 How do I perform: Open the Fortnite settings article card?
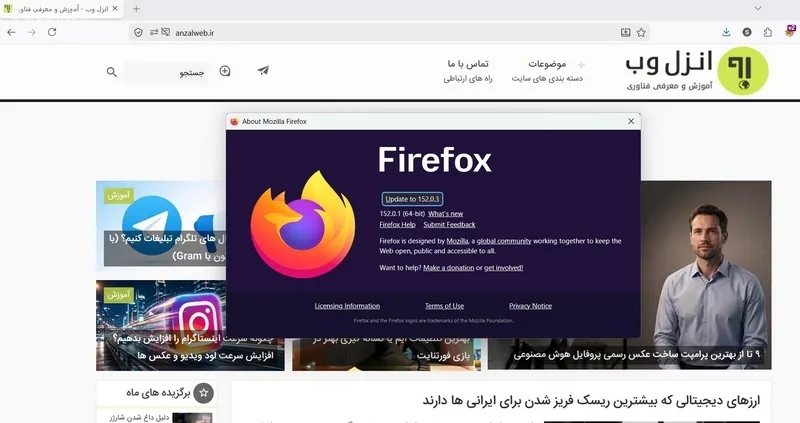(386, 354)
